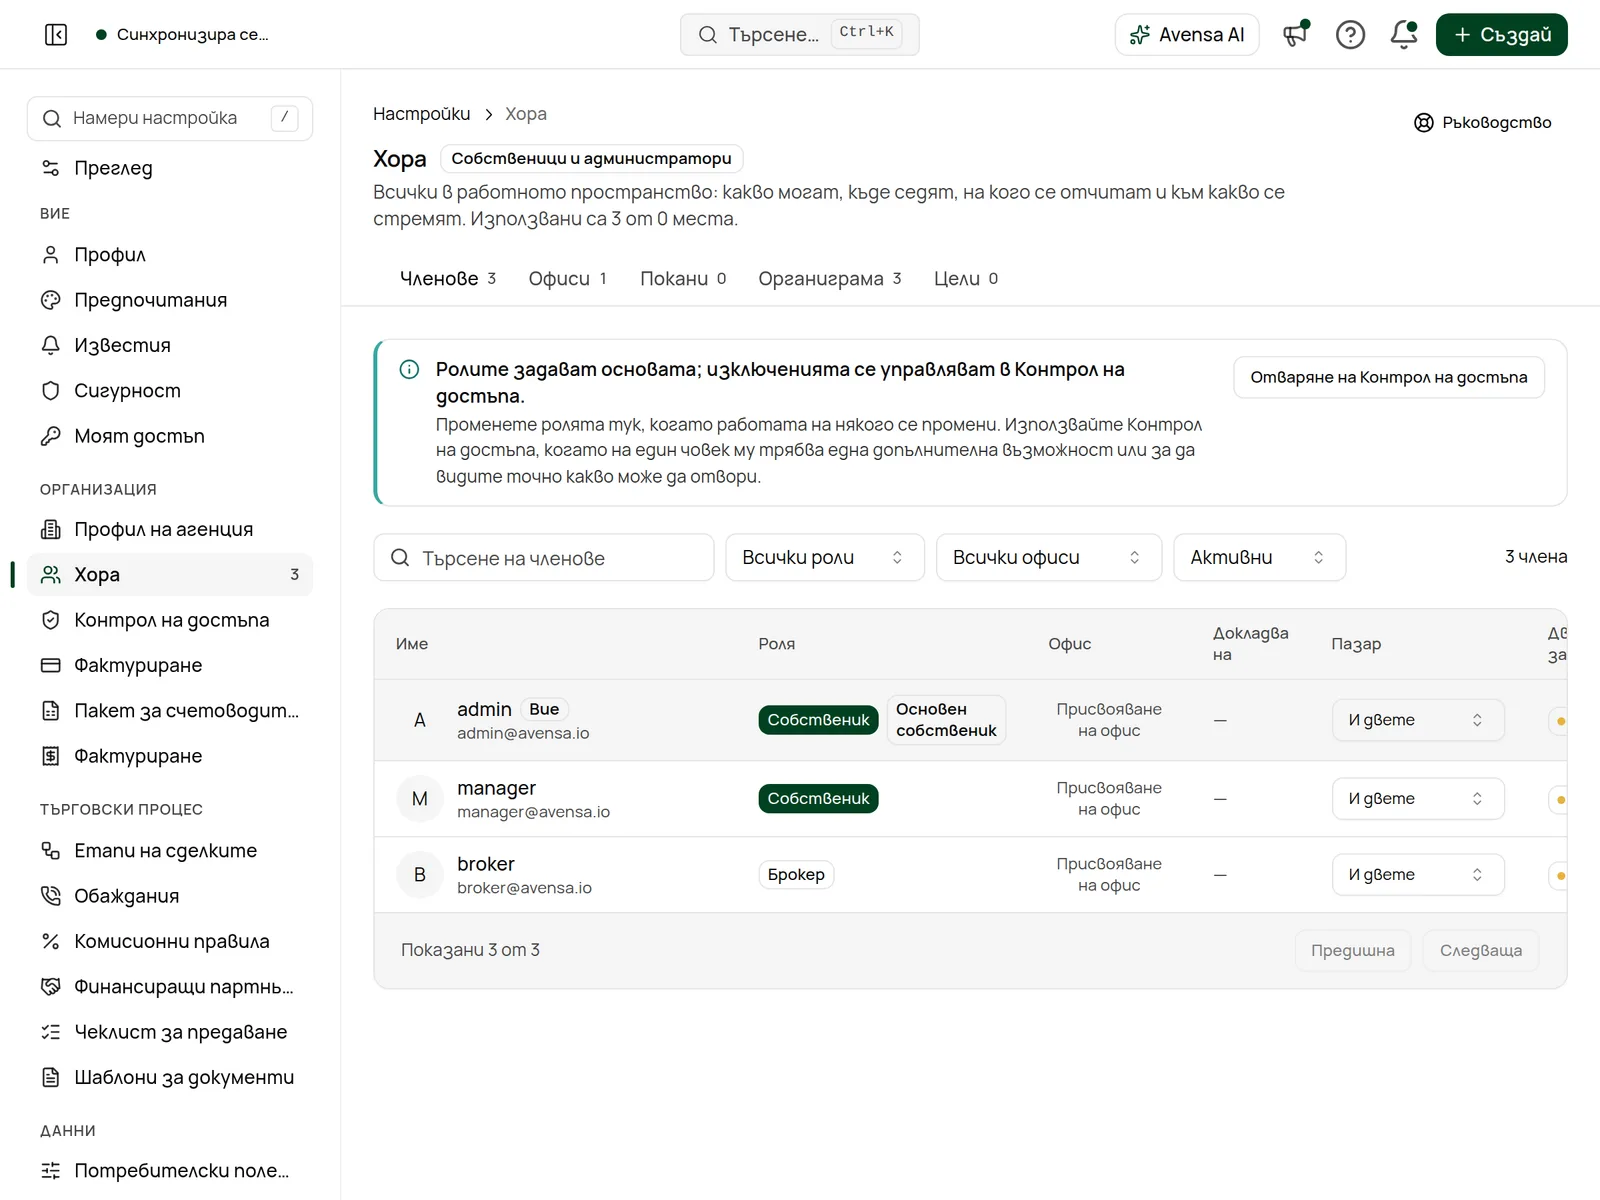Open the market dropdown in broker row
This screenshot has height=1200, width=1600.
[x=1418, y=875]
